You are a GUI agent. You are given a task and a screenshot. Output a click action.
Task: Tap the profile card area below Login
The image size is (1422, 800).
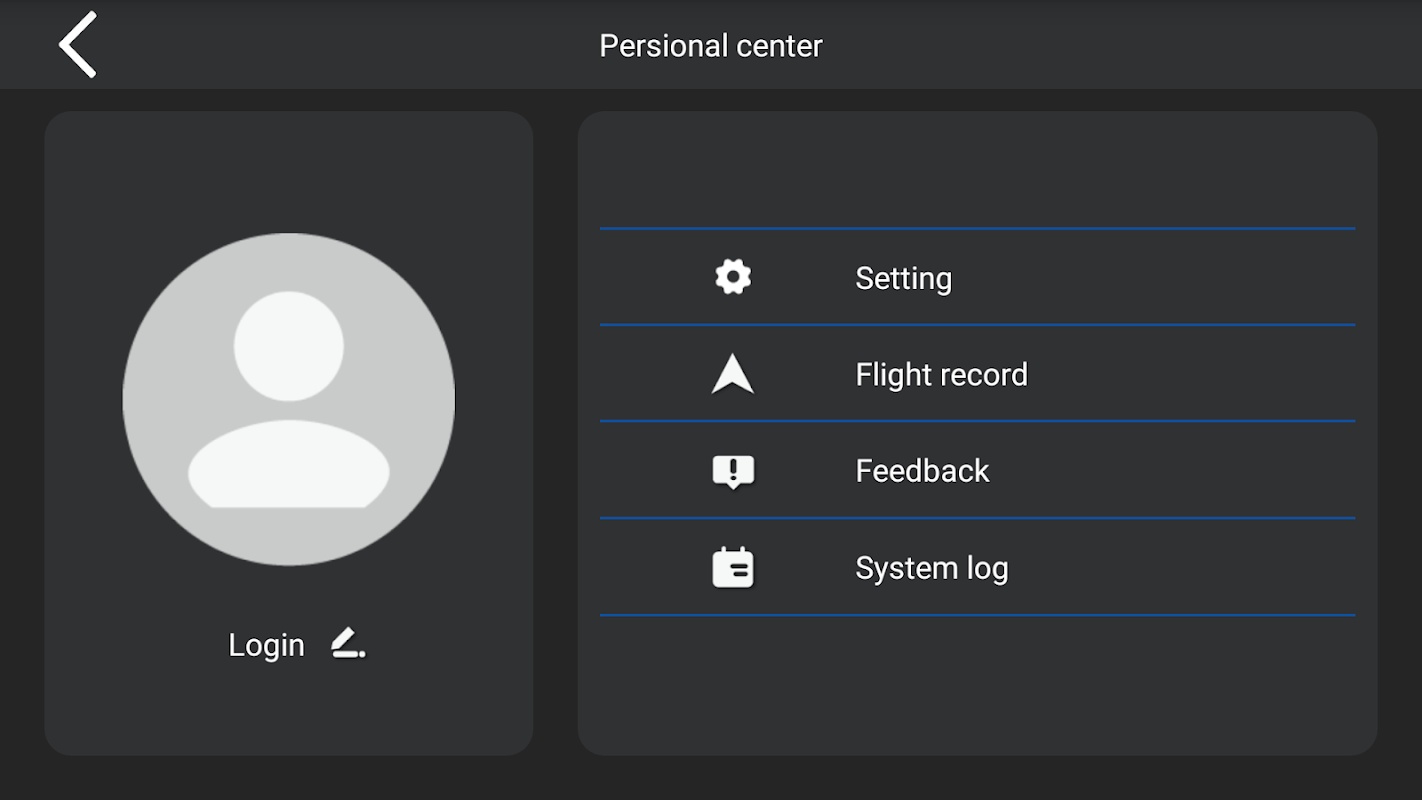click(289, 712)
